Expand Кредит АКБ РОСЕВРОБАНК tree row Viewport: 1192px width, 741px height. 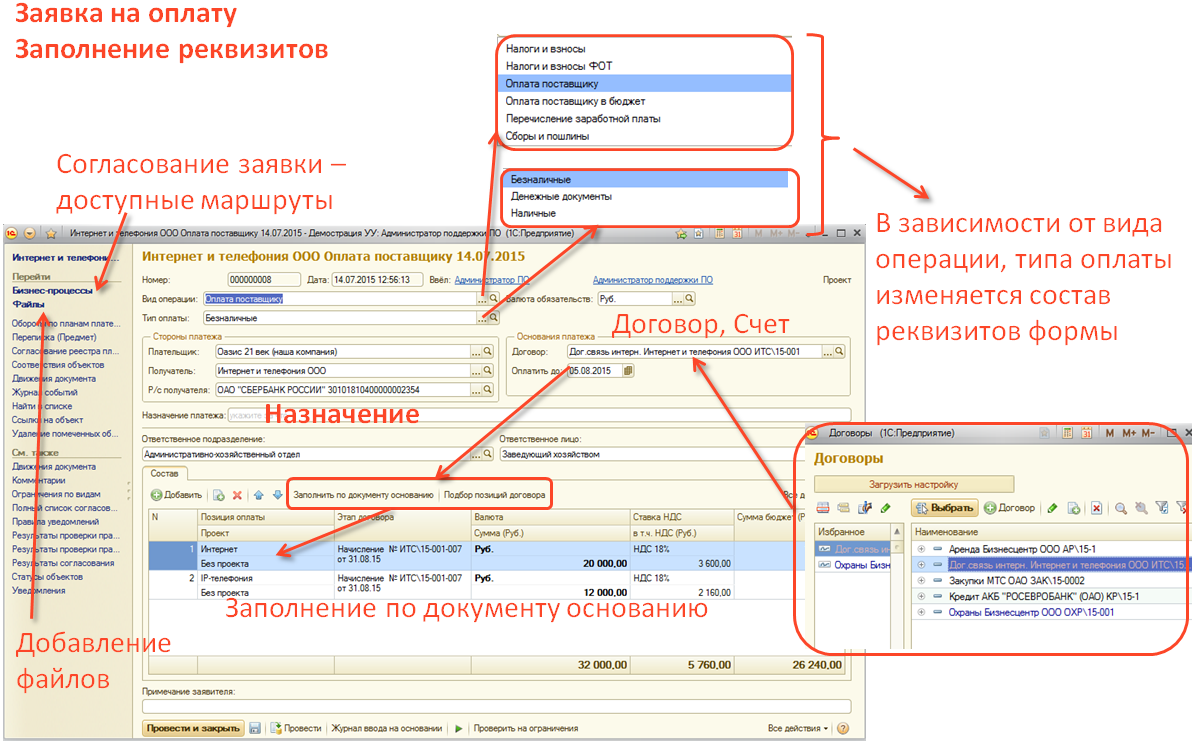pos(921,596)
